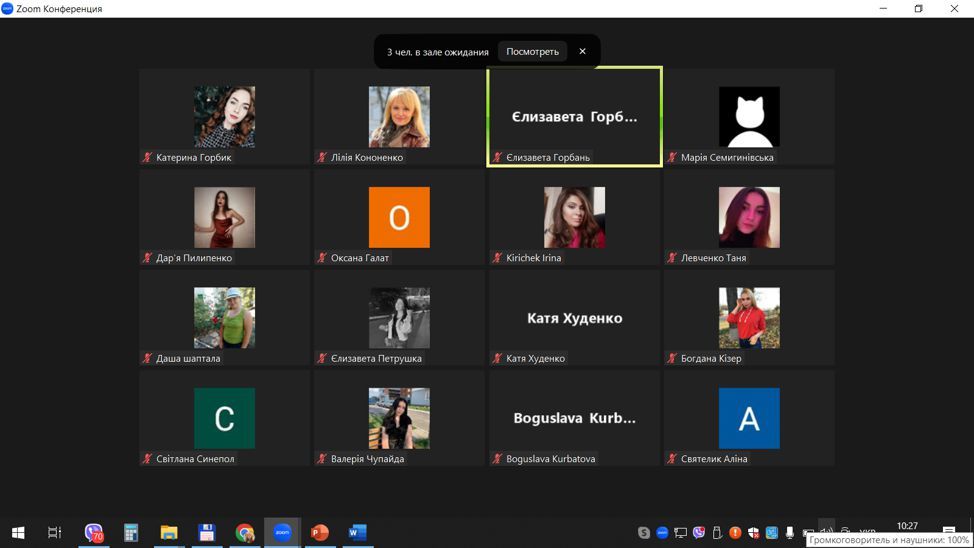Launch Google Chrome from the taskbar
The image size is (974, 548).
point(245,533)
